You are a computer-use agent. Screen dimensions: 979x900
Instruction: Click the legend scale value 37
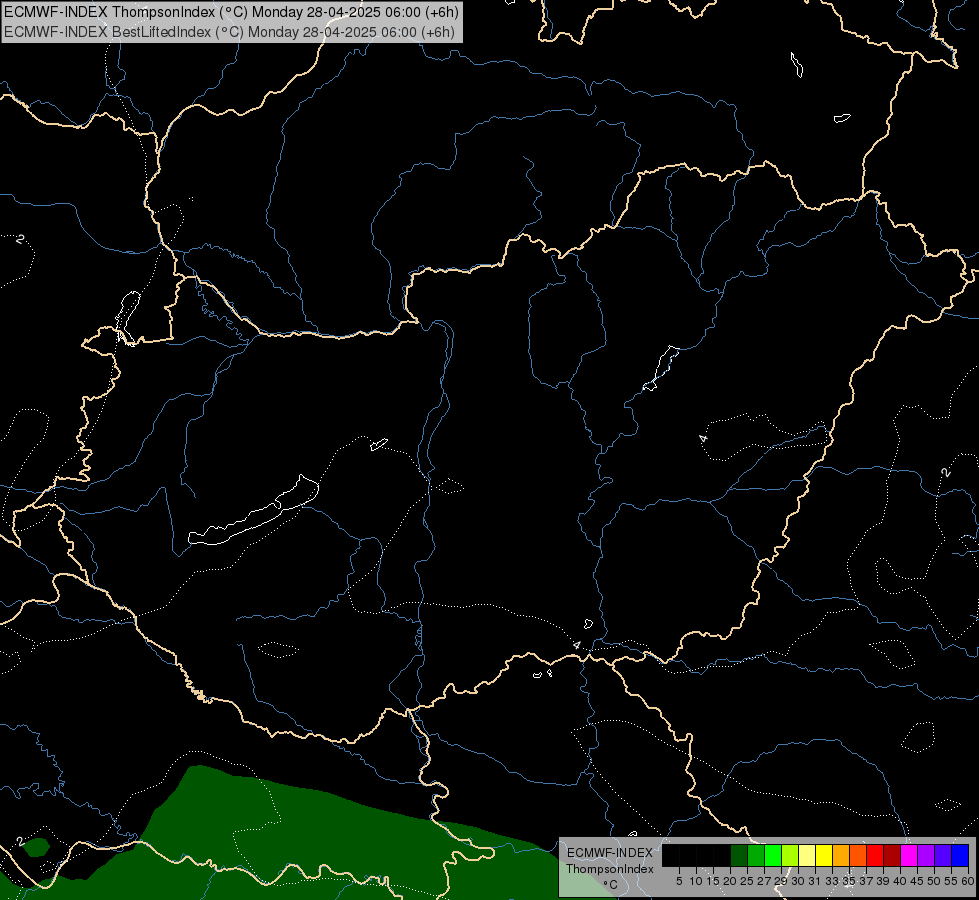[x=866, y=881]
